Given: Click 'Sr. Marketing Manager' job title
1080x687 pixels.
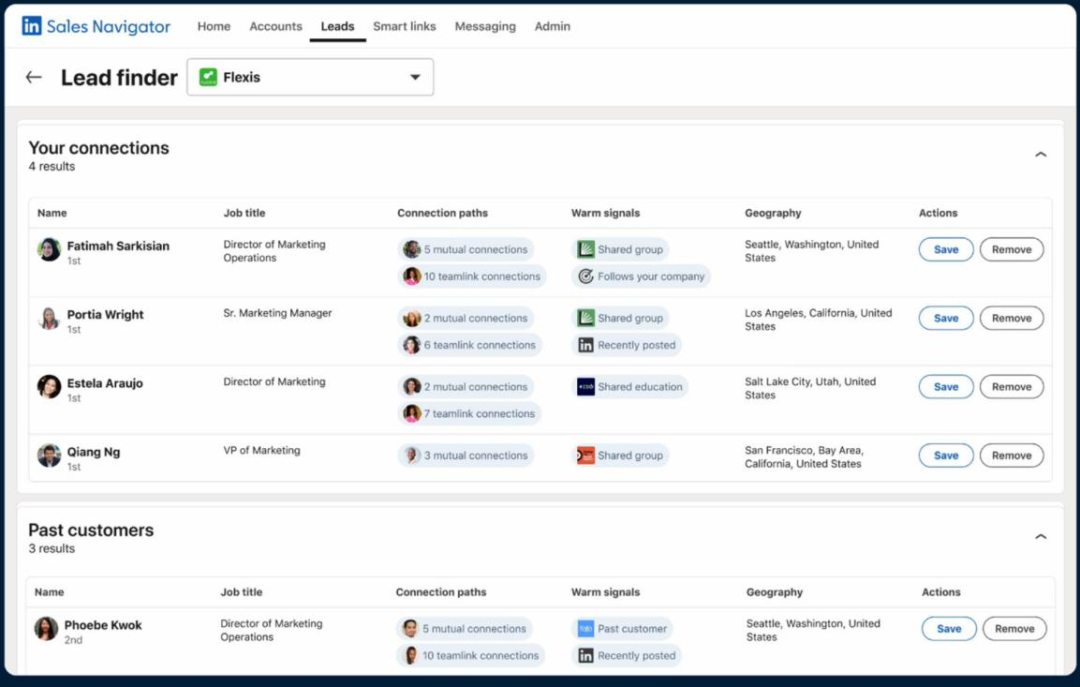Looking at the screenshot, I should click(x=278, y=313).
